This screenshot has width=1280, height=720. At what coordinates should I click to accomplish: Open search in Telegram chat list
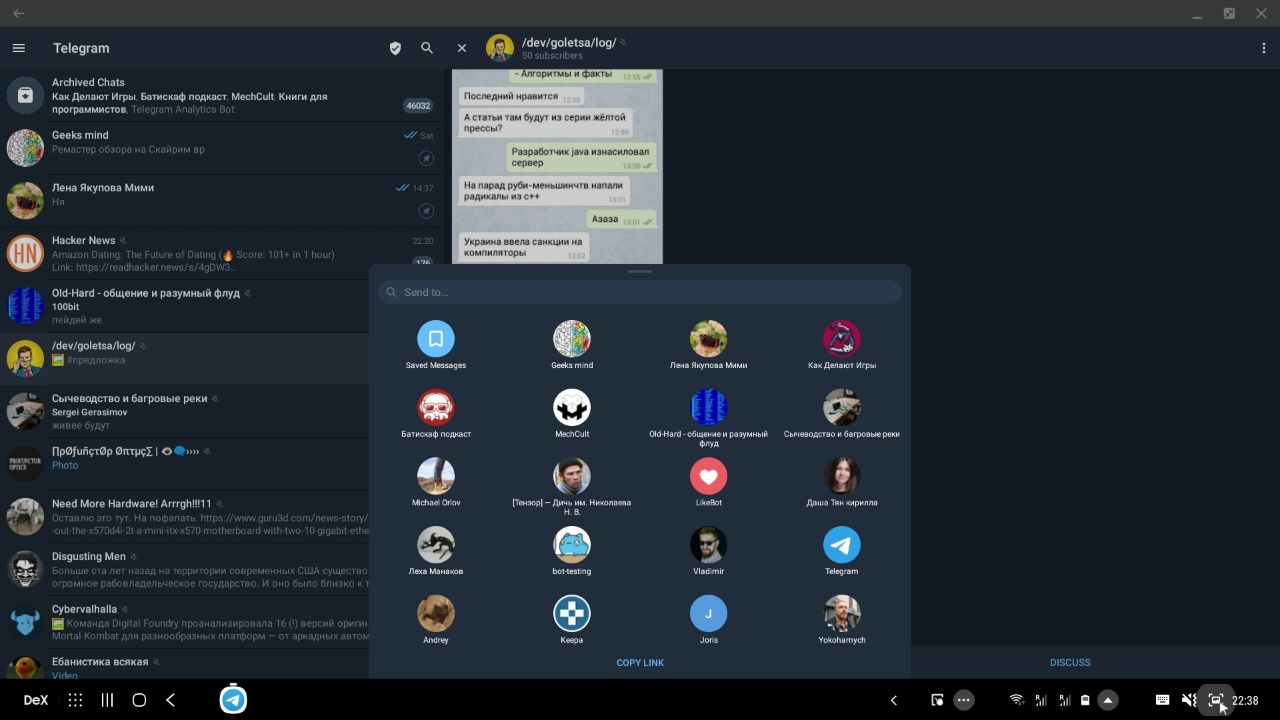tap(427, 48)
